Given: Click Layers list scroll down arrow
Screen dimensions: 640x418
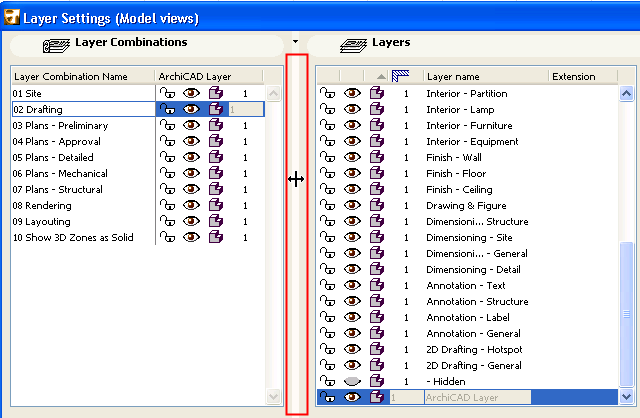Looking at the screenshot, I should (x=626, y=396).
